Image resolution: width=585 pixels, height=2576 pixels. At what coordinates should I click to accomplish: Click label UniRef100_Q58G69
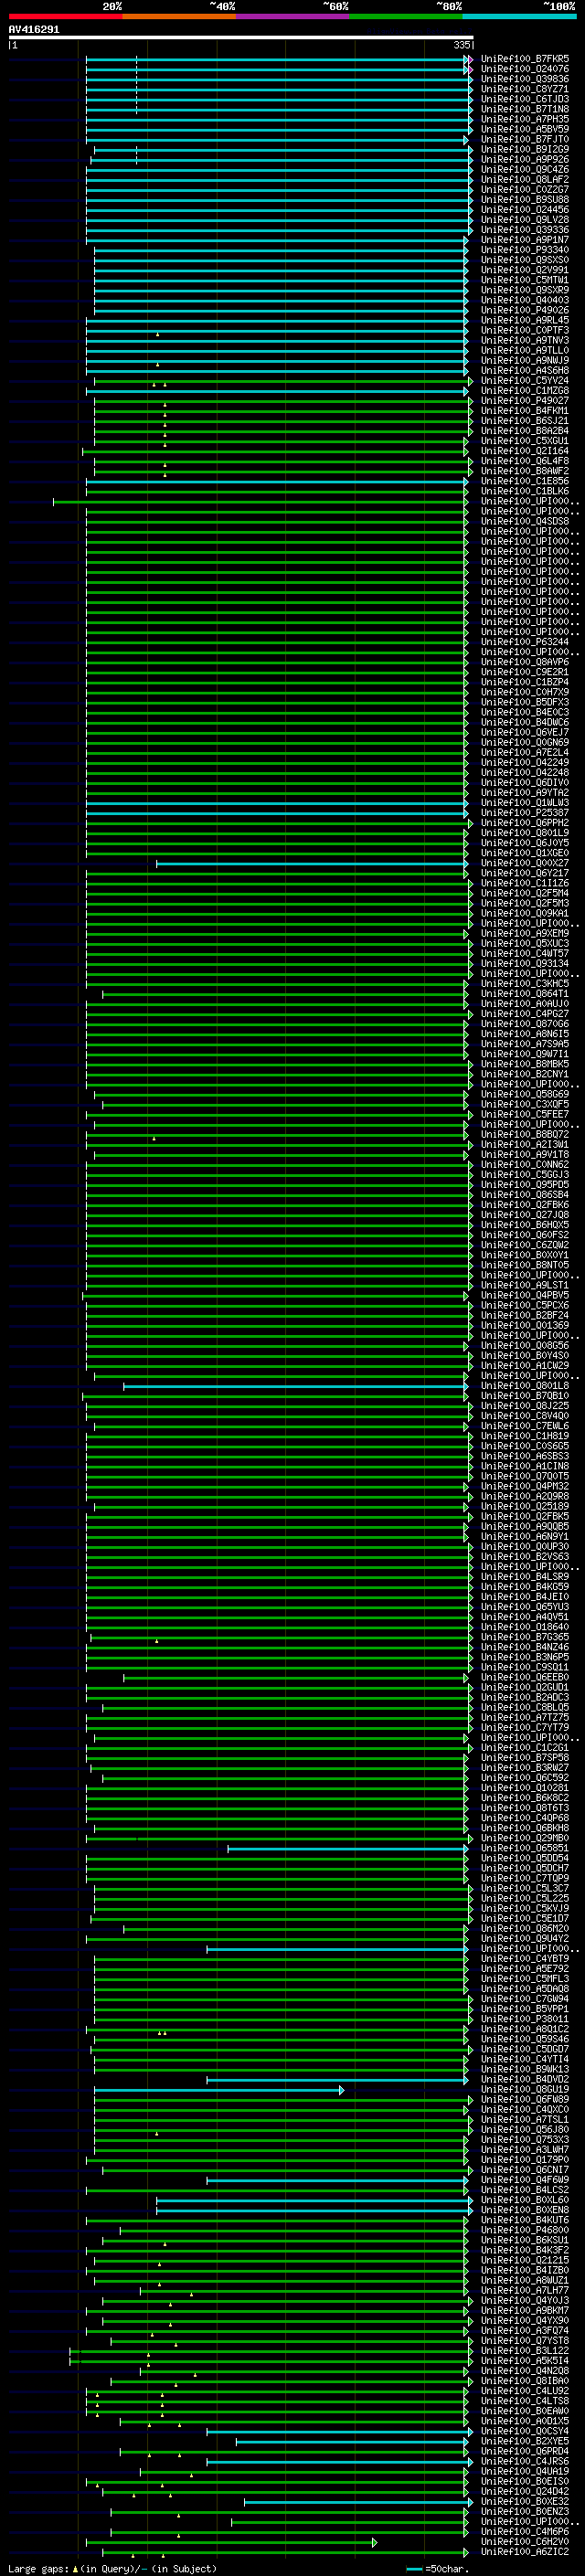525,1094
